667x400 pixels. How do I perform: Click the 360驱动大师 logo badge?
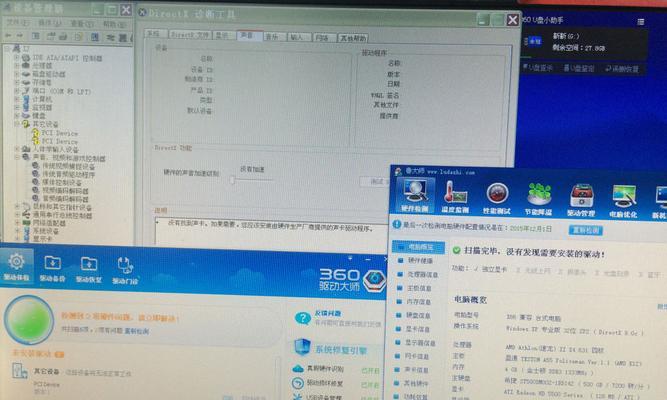[373, 280]
